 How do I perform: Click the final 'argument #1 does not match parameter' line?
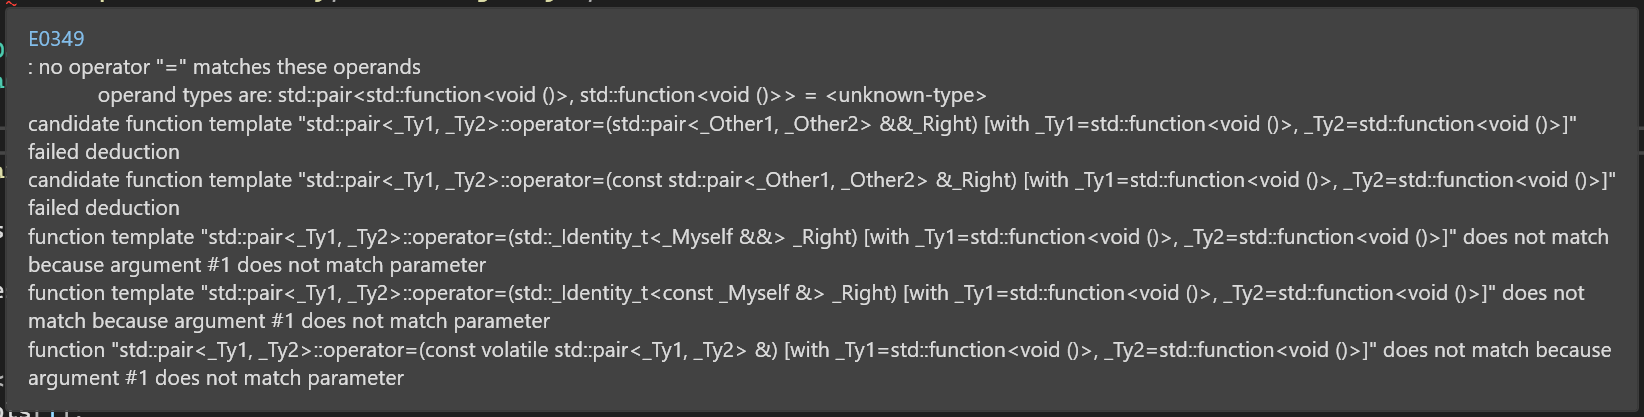(216, 378)
